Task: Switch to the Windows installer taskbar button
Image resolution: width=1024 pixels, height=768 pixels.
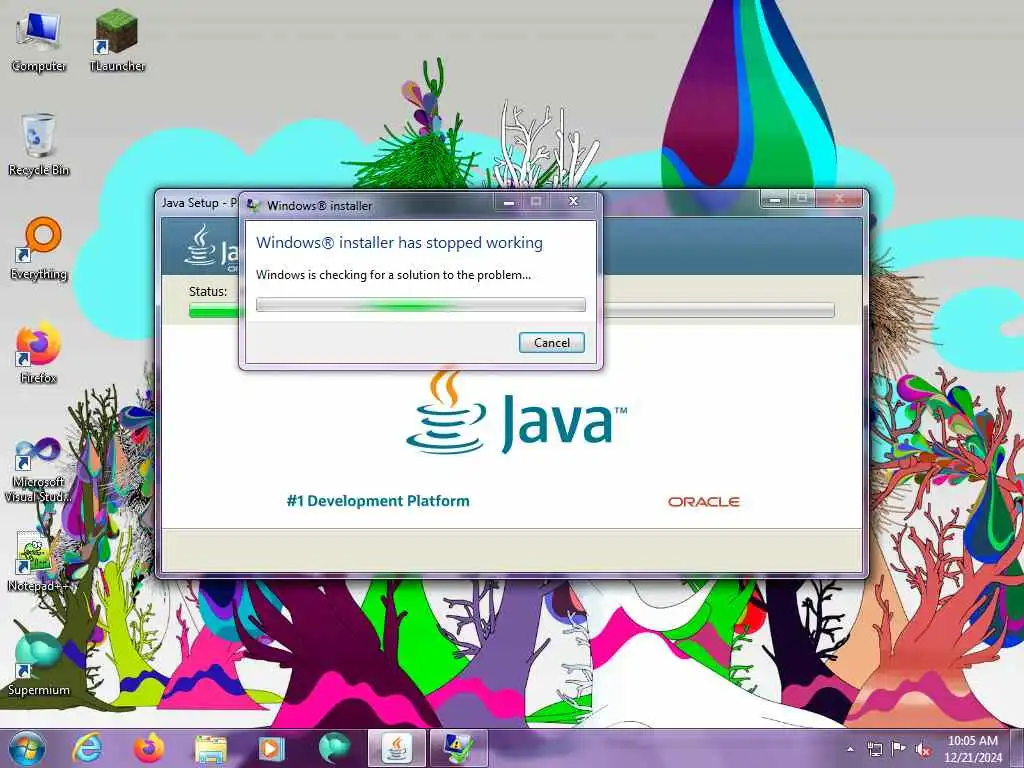Action: [458, 748]
